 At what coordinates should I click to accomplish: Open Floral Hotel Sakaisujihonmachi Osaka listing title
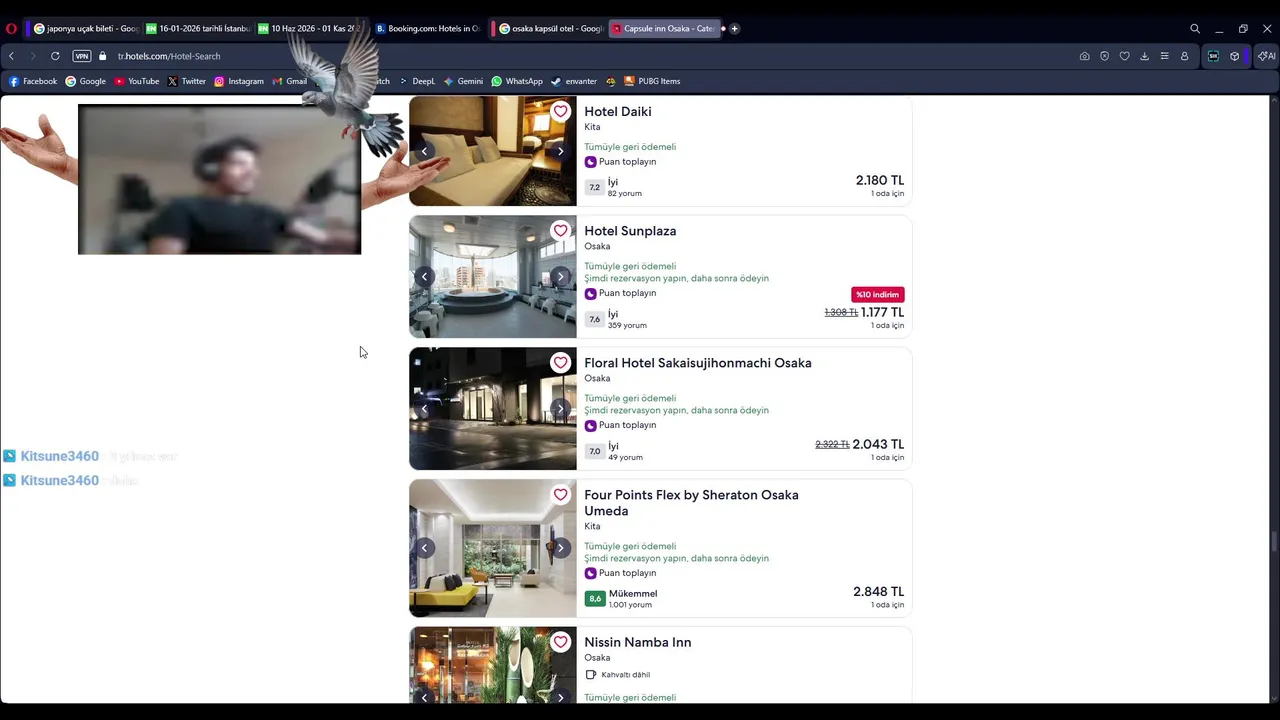698,363
